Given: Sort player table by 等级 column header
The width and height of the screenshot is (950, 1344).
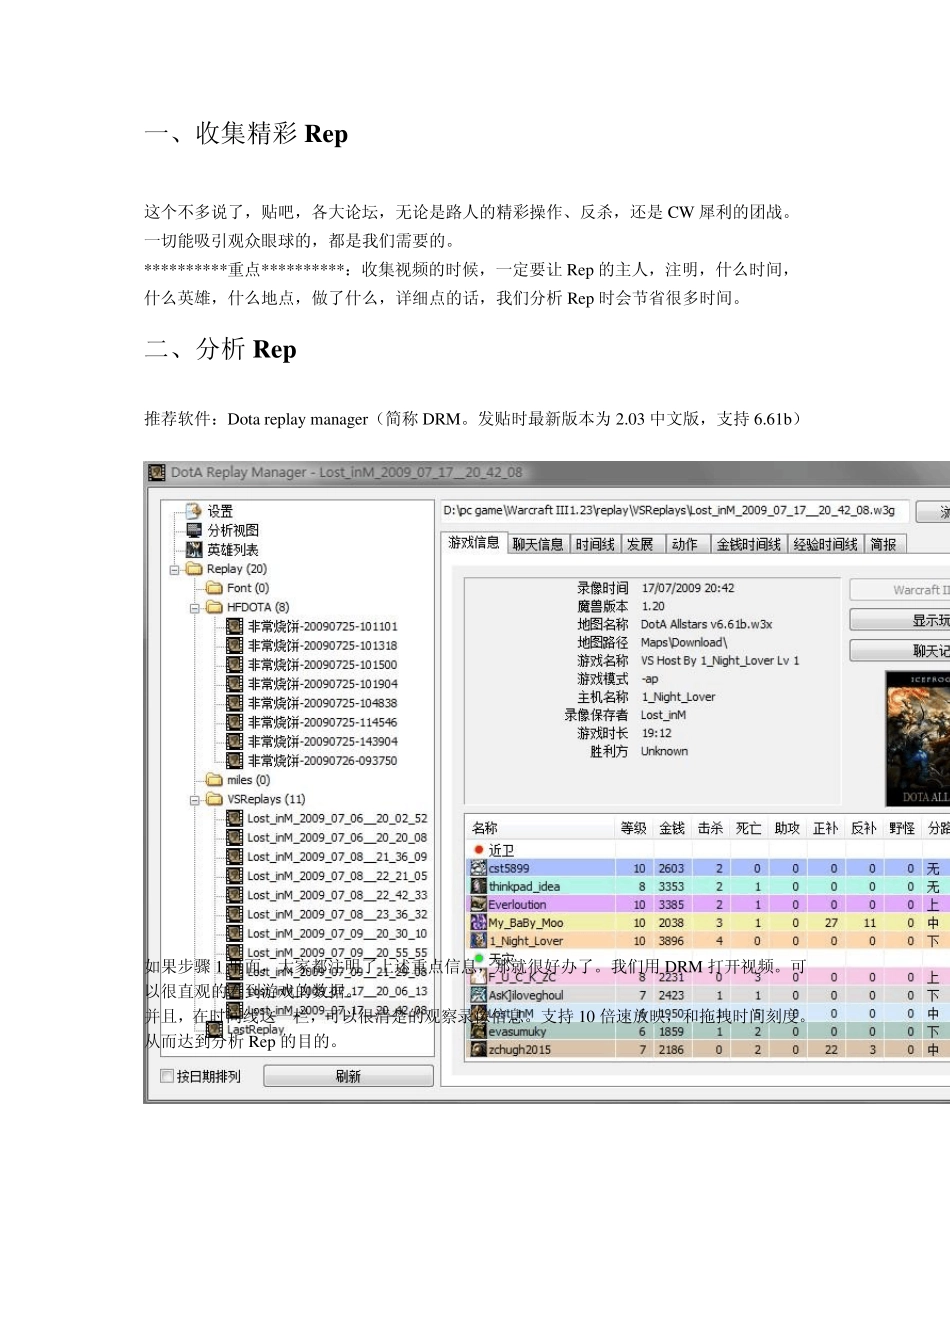Looking at the screenshot, I should 634,828.
